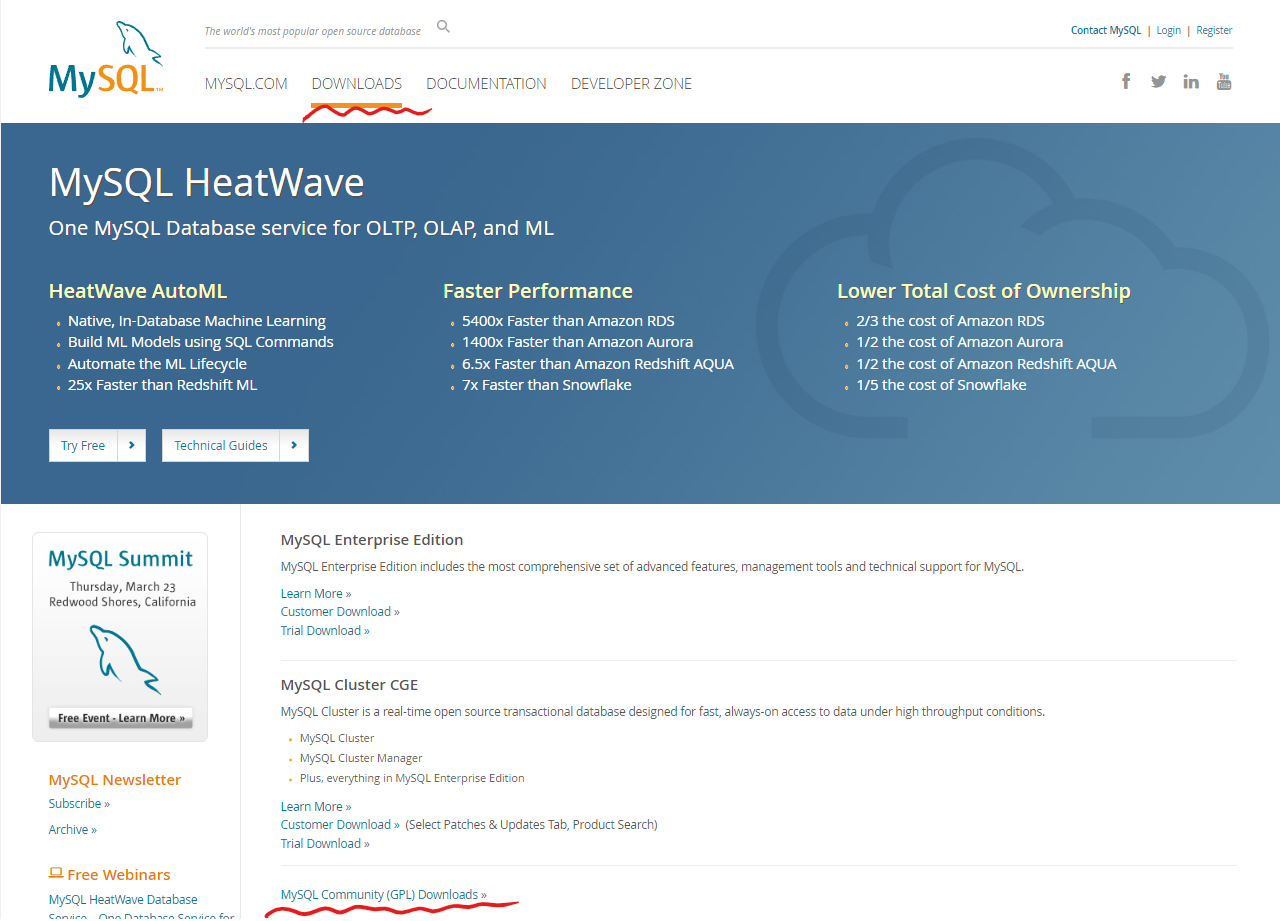Viewport: 1280px width, 921px height.
Task: Open MySQL Cluster CGE Learn More link
Action: click(316, 807)
